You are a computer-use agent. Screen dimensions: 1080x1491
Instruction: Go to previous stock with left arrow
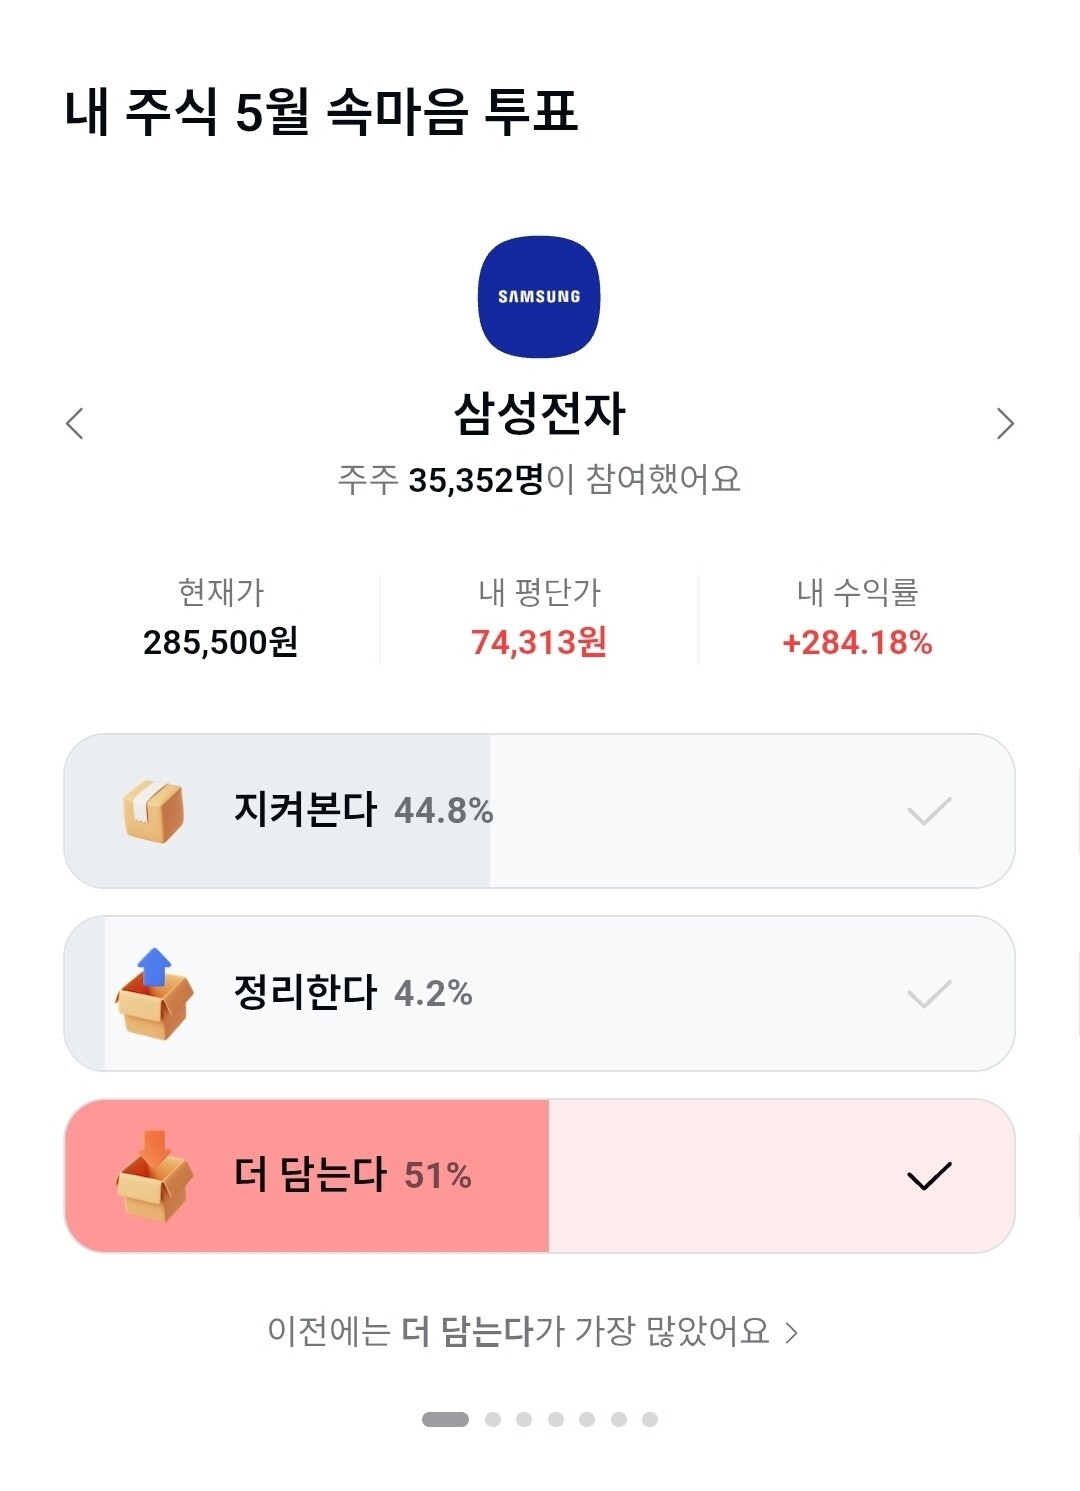pos(74,423)
